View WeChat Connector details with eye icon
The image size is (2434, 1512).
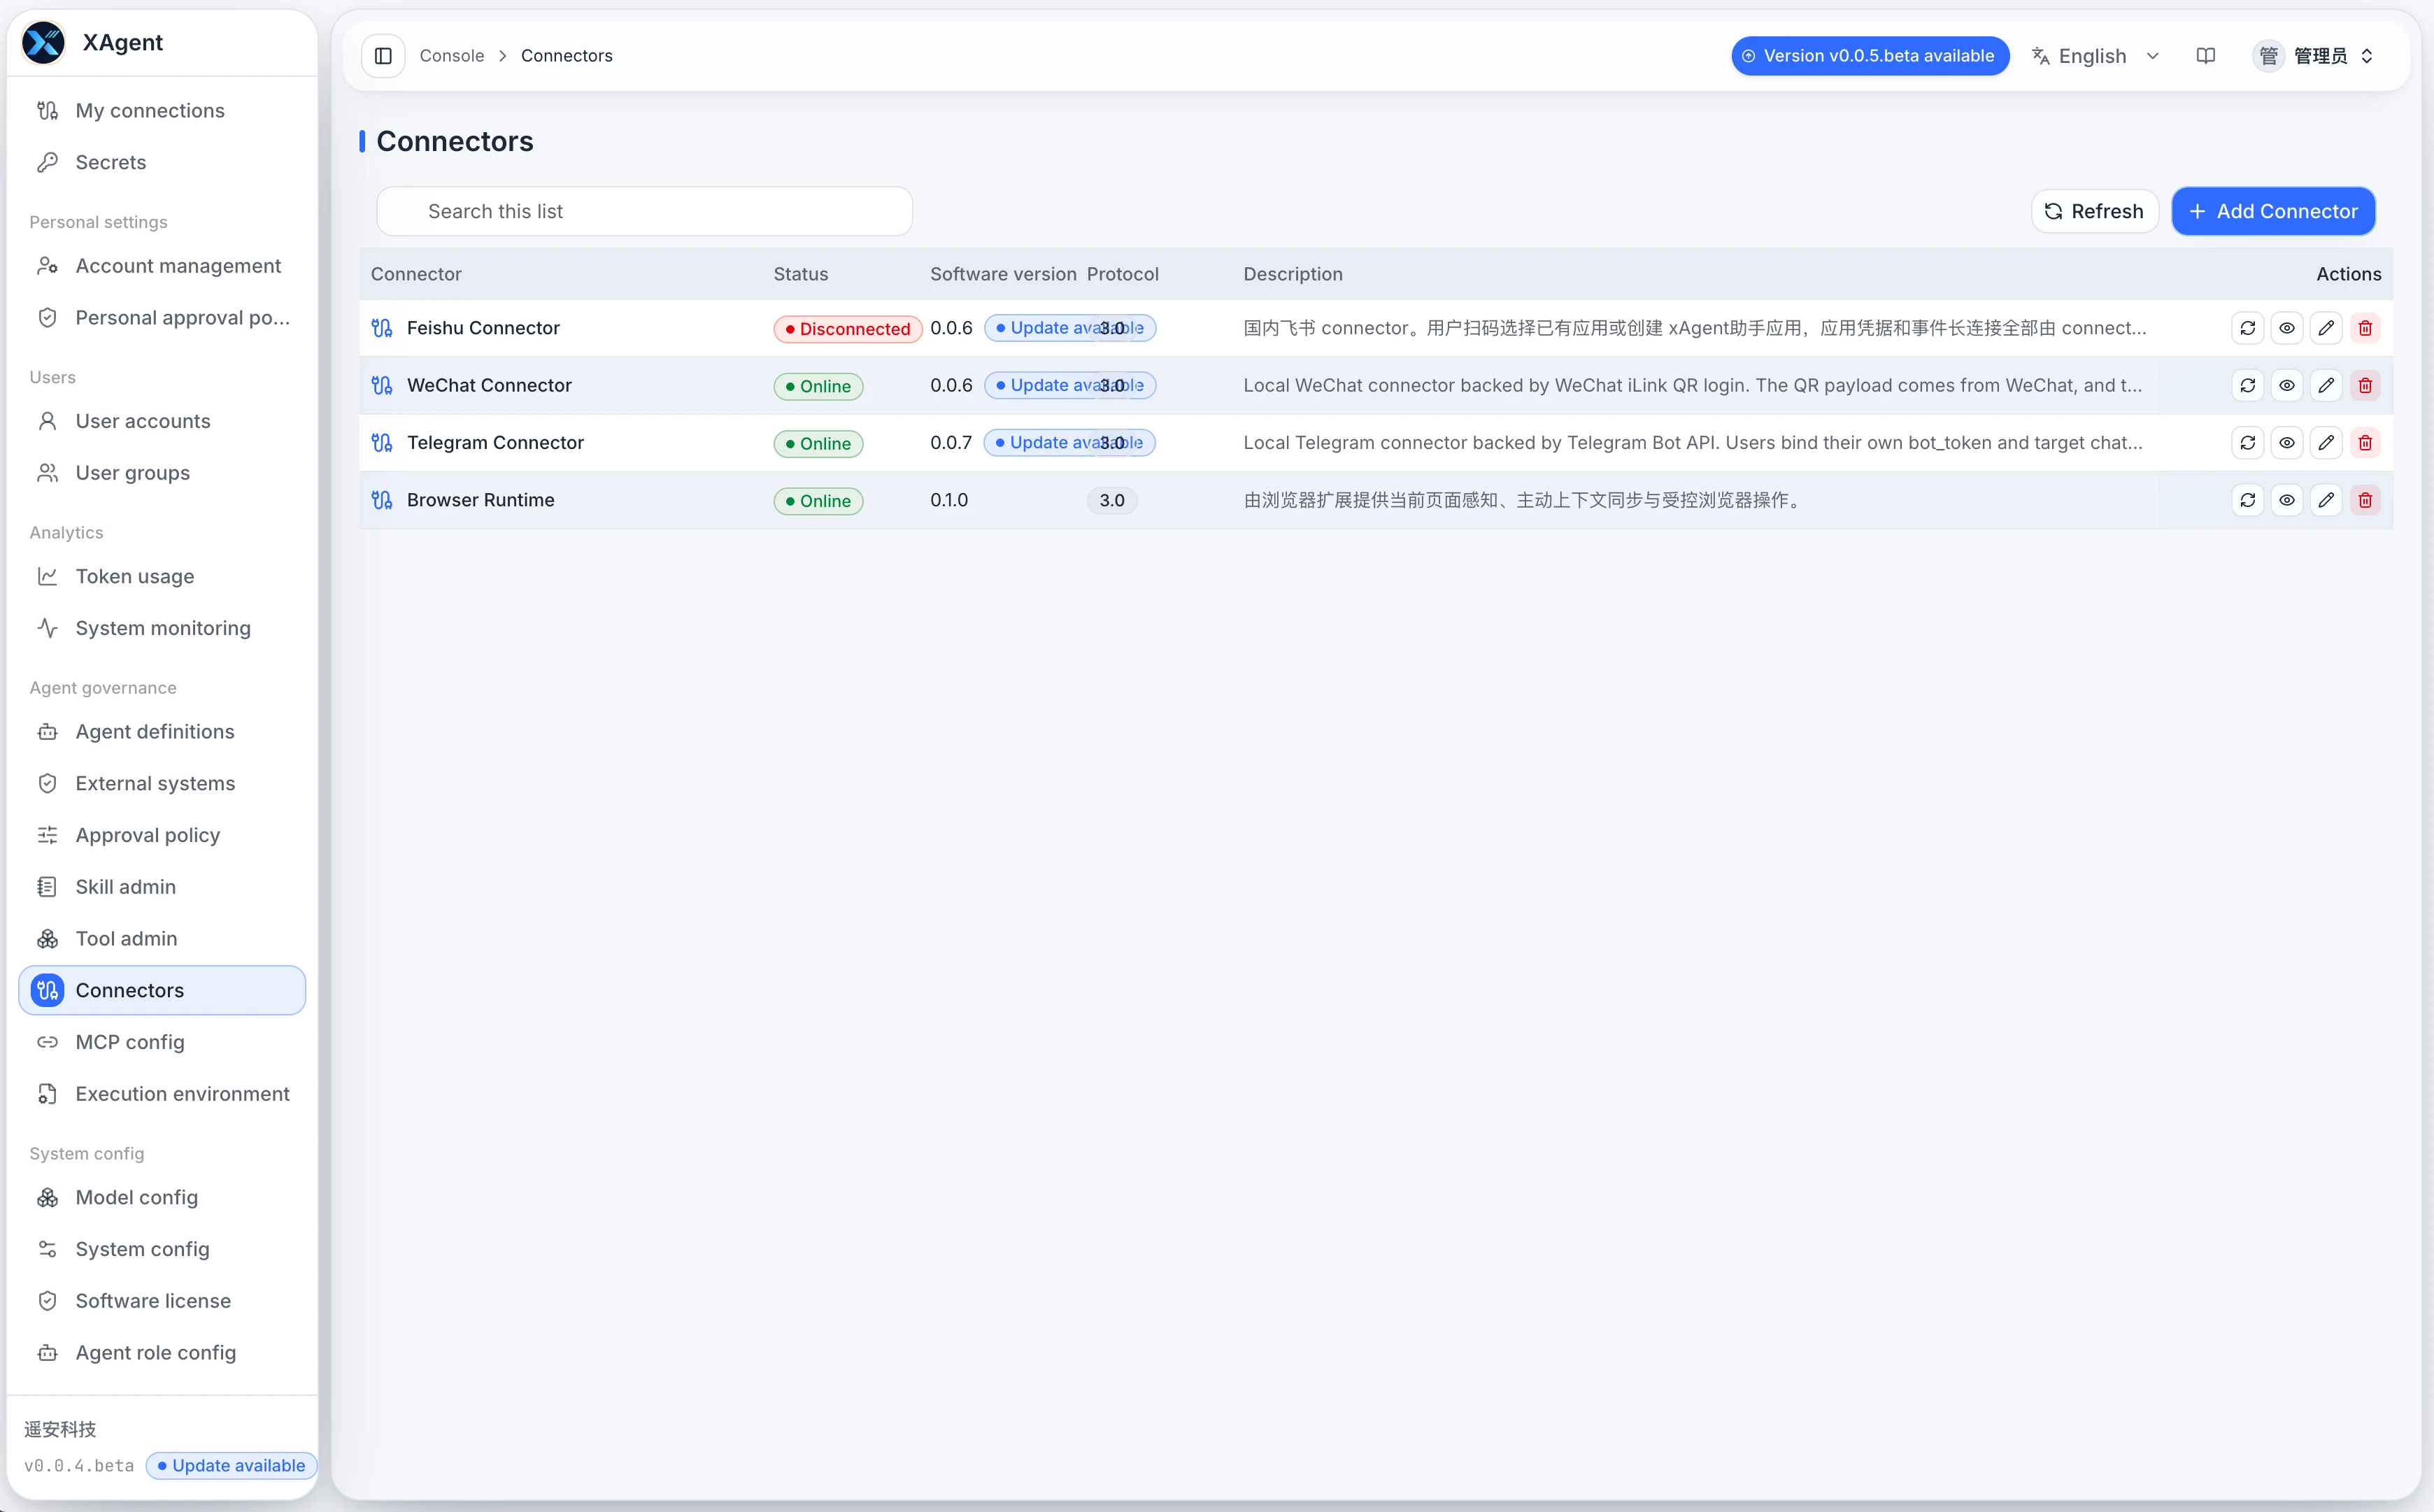point(2286,385)
